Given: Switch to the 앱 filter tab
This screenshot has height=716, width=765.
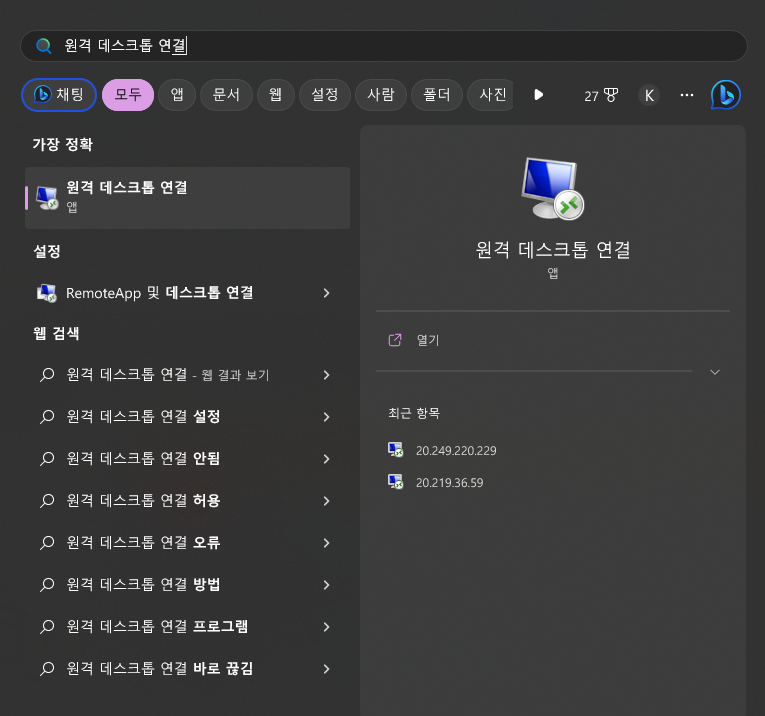Looking at the screenshot, I should tap(177, 95).
